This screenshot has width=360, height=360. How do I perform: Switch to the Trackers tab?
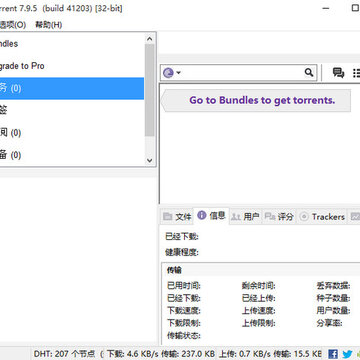[322, 217]
